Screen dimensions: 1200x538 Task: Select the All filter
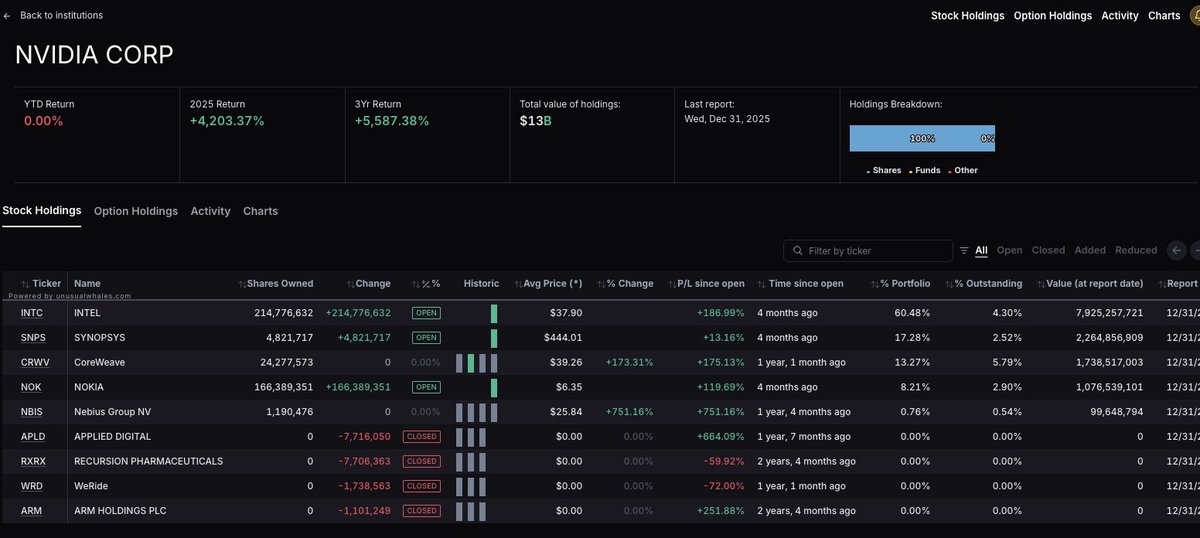point(982,251)
